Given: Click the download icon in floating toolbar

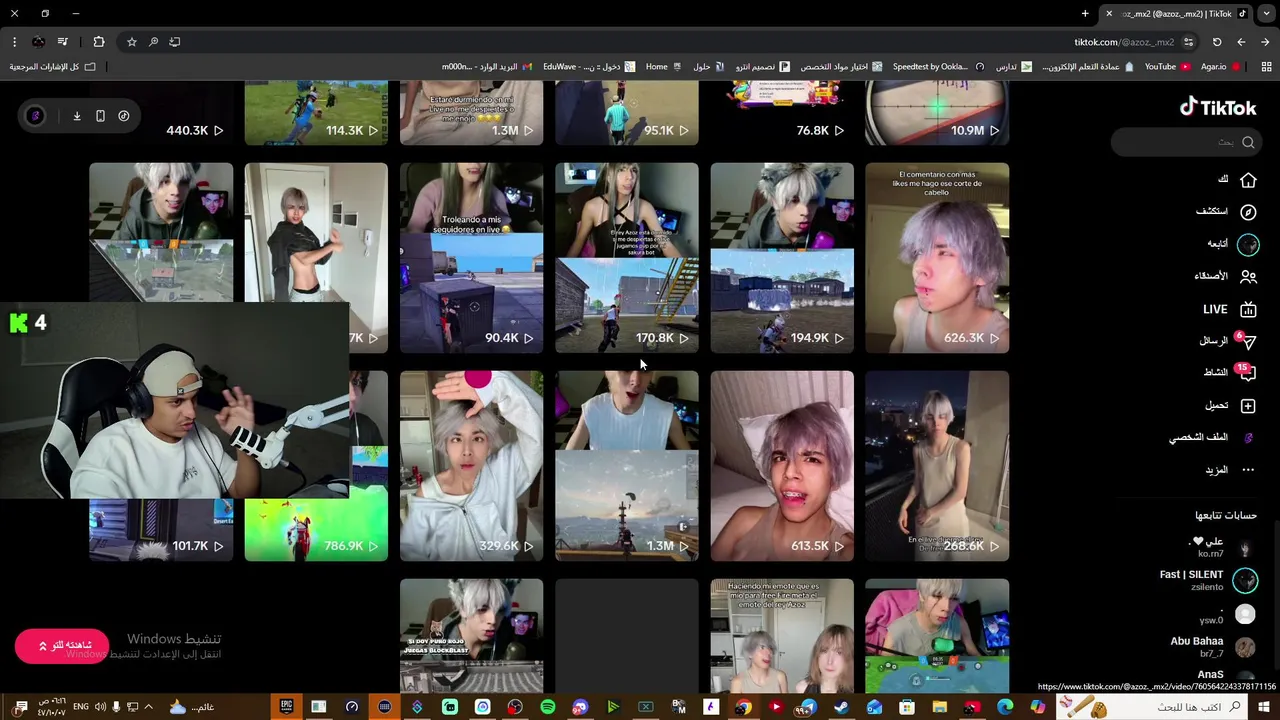Looking at the screenshot, I should (76, 116).
